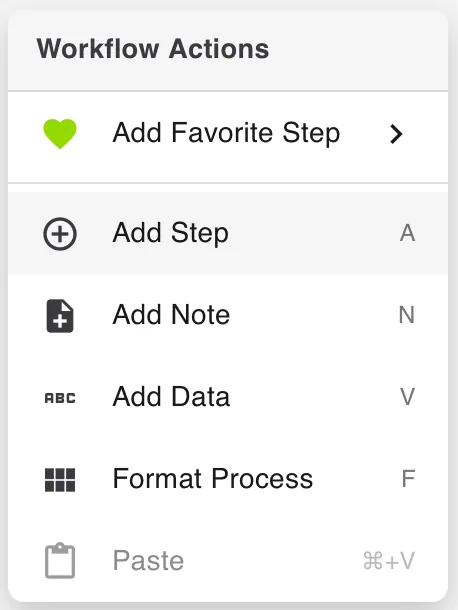Click the grid Format Process icon
Screen dimensions: 458x610
coord(60,480)
